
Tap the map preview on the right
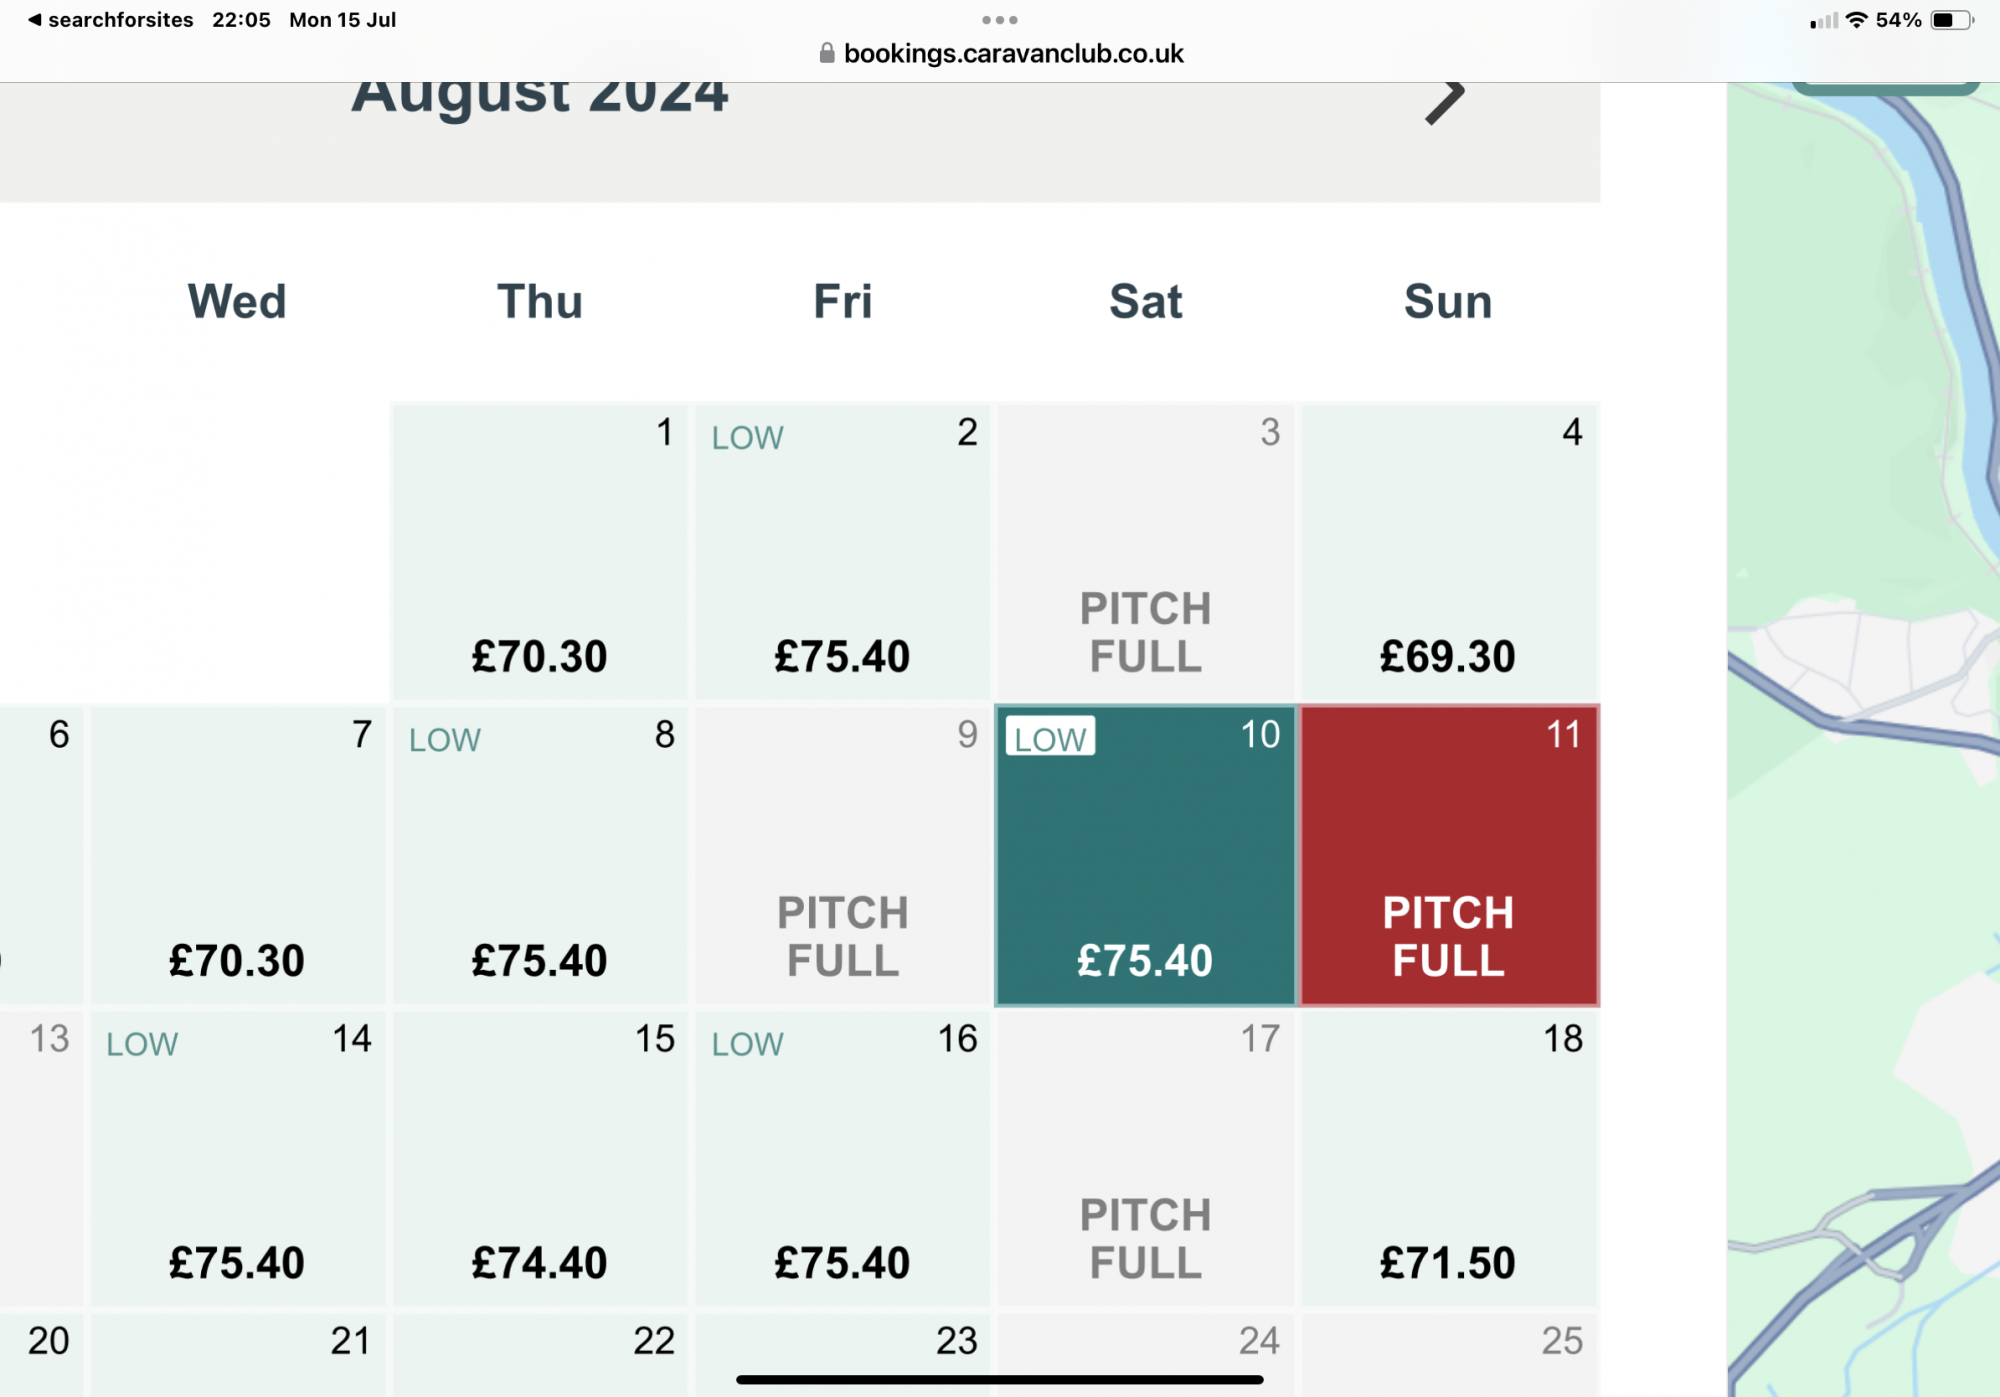[x=1863, y=740]
